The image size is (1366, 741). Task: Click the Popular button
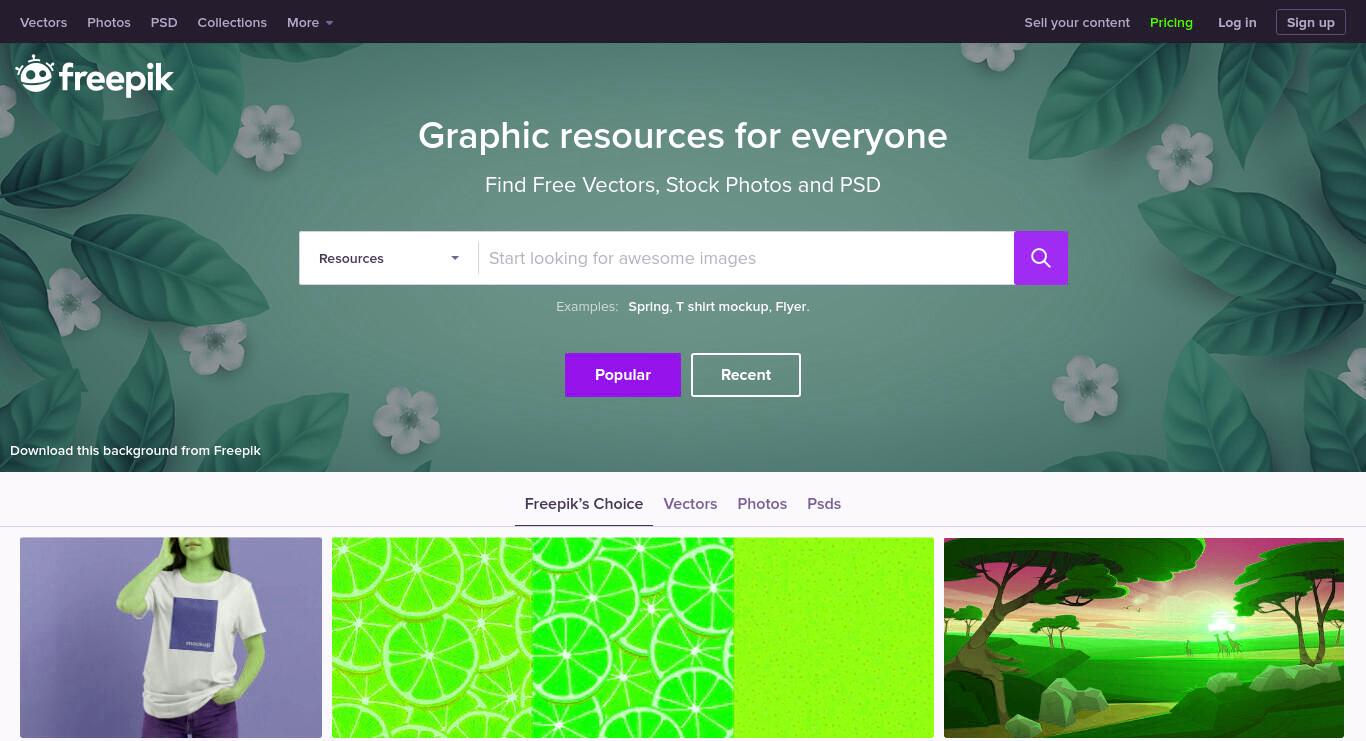coord(623,375)
